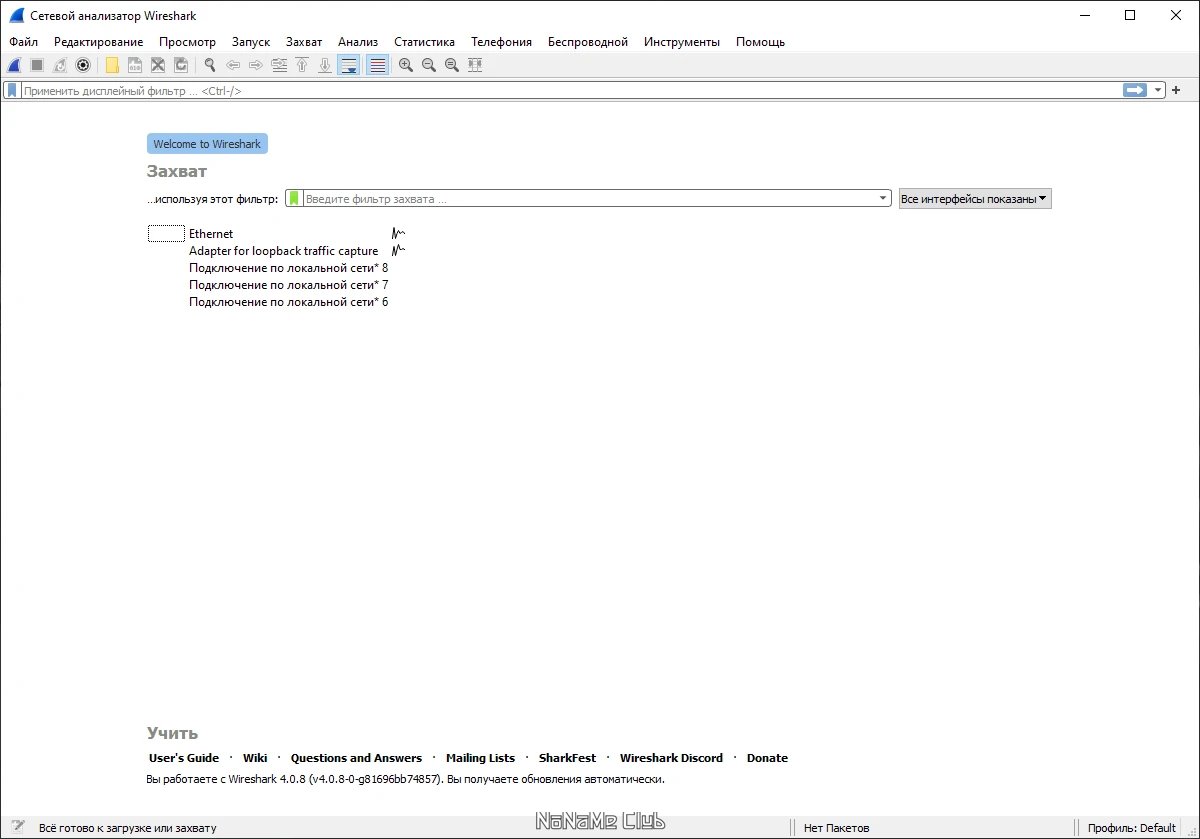
Task: Open the 'Все интерфейсы показаны' dropdown
Action: [975, 199]
